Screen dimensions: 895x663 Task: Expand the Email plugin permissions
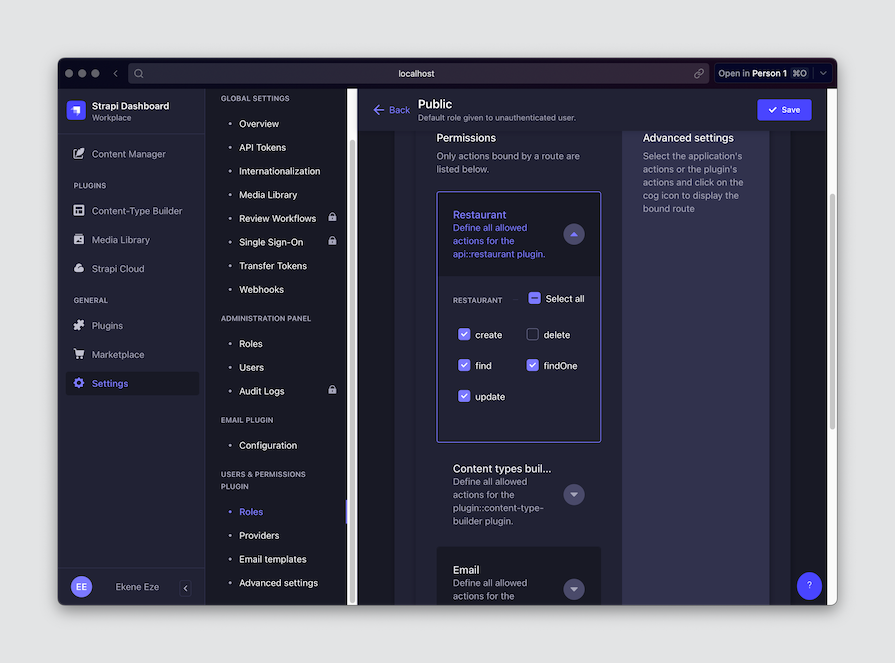point(573,589)
